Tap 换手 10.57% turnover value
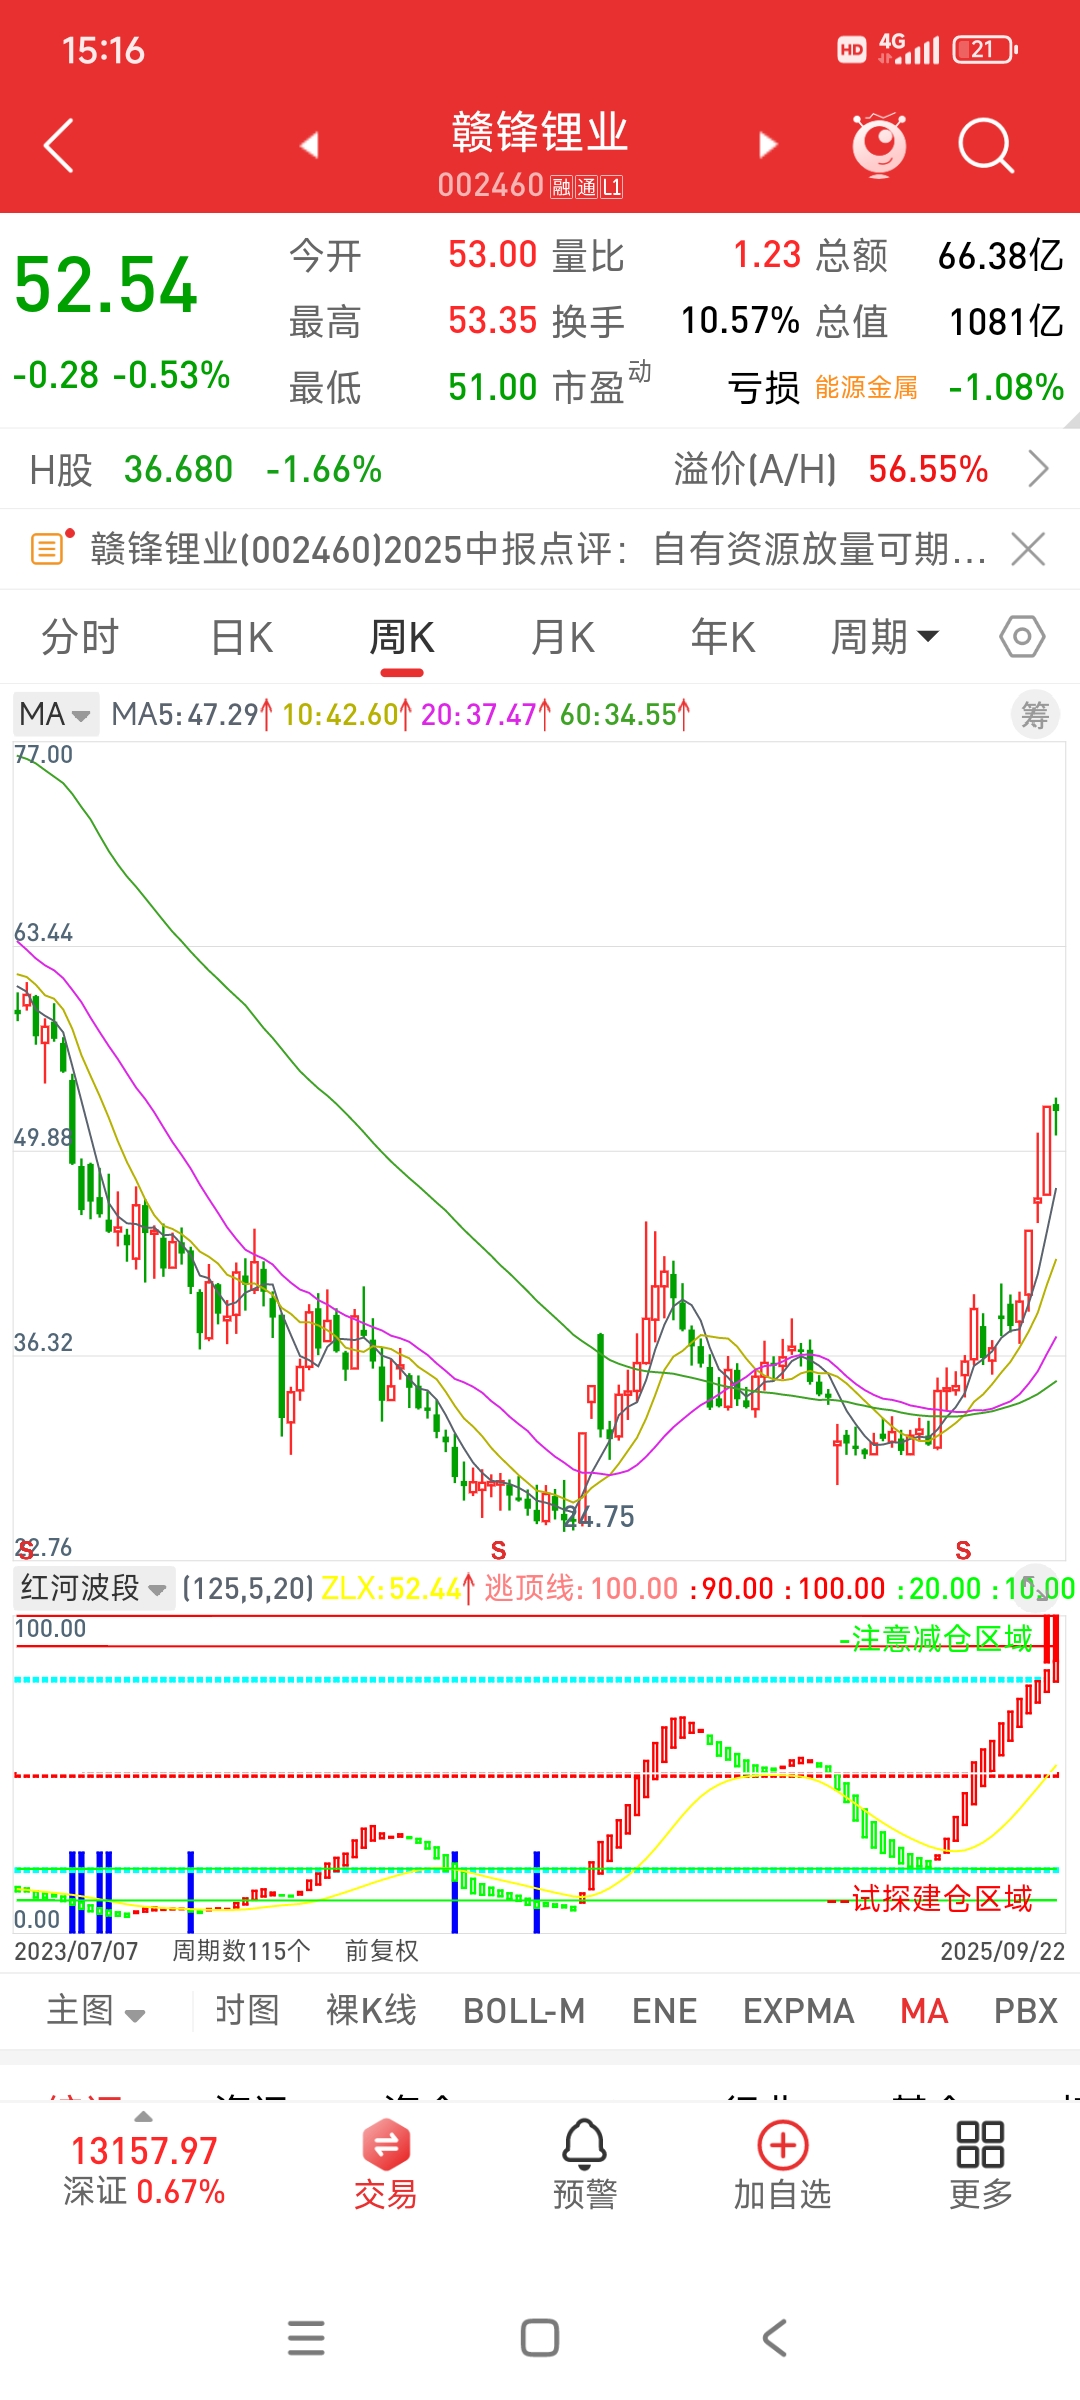Image resolution: width=1080 pixels, height=2400 pixels. [x=740, y=321]
